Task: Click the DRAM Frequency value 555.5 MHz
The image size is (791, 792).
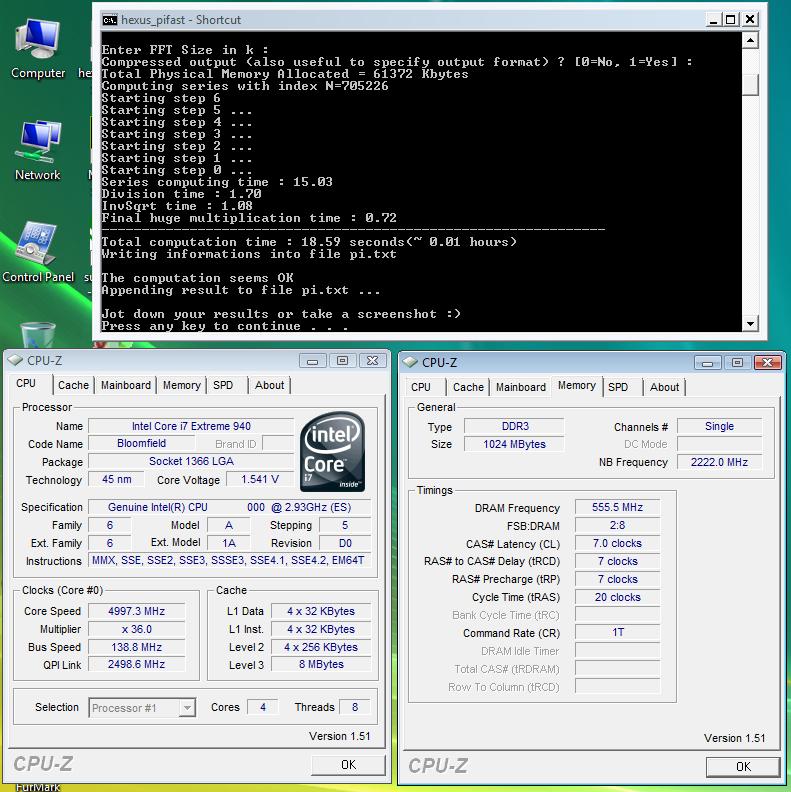Action: coord(617,508)
